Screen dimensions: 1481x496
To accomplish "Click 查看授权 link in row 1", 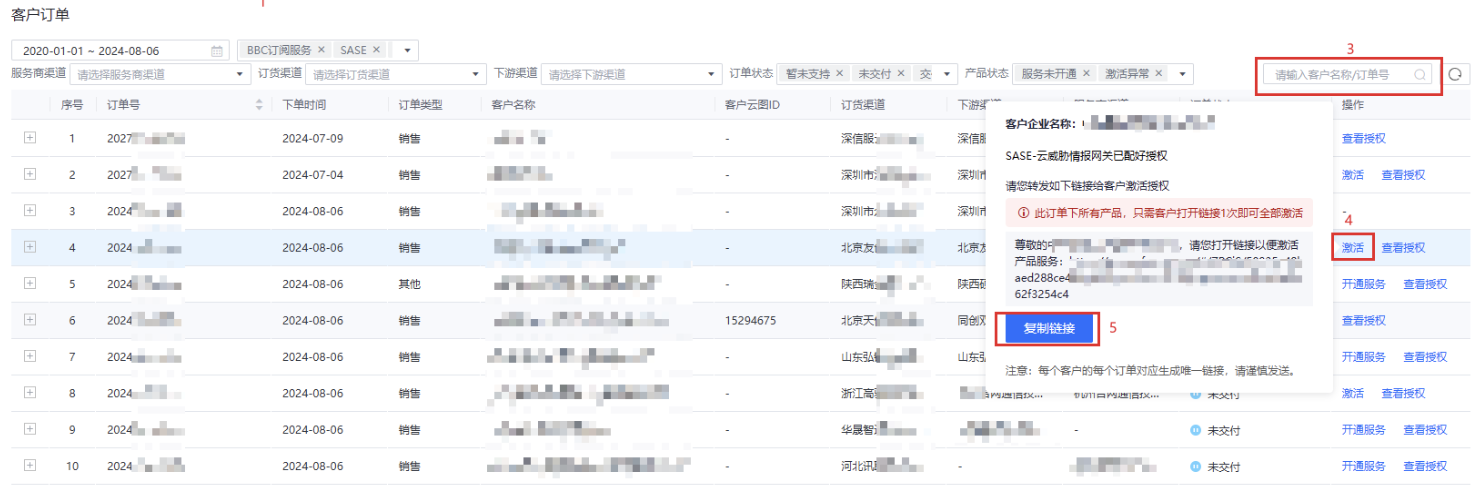I will [1363, 138].
